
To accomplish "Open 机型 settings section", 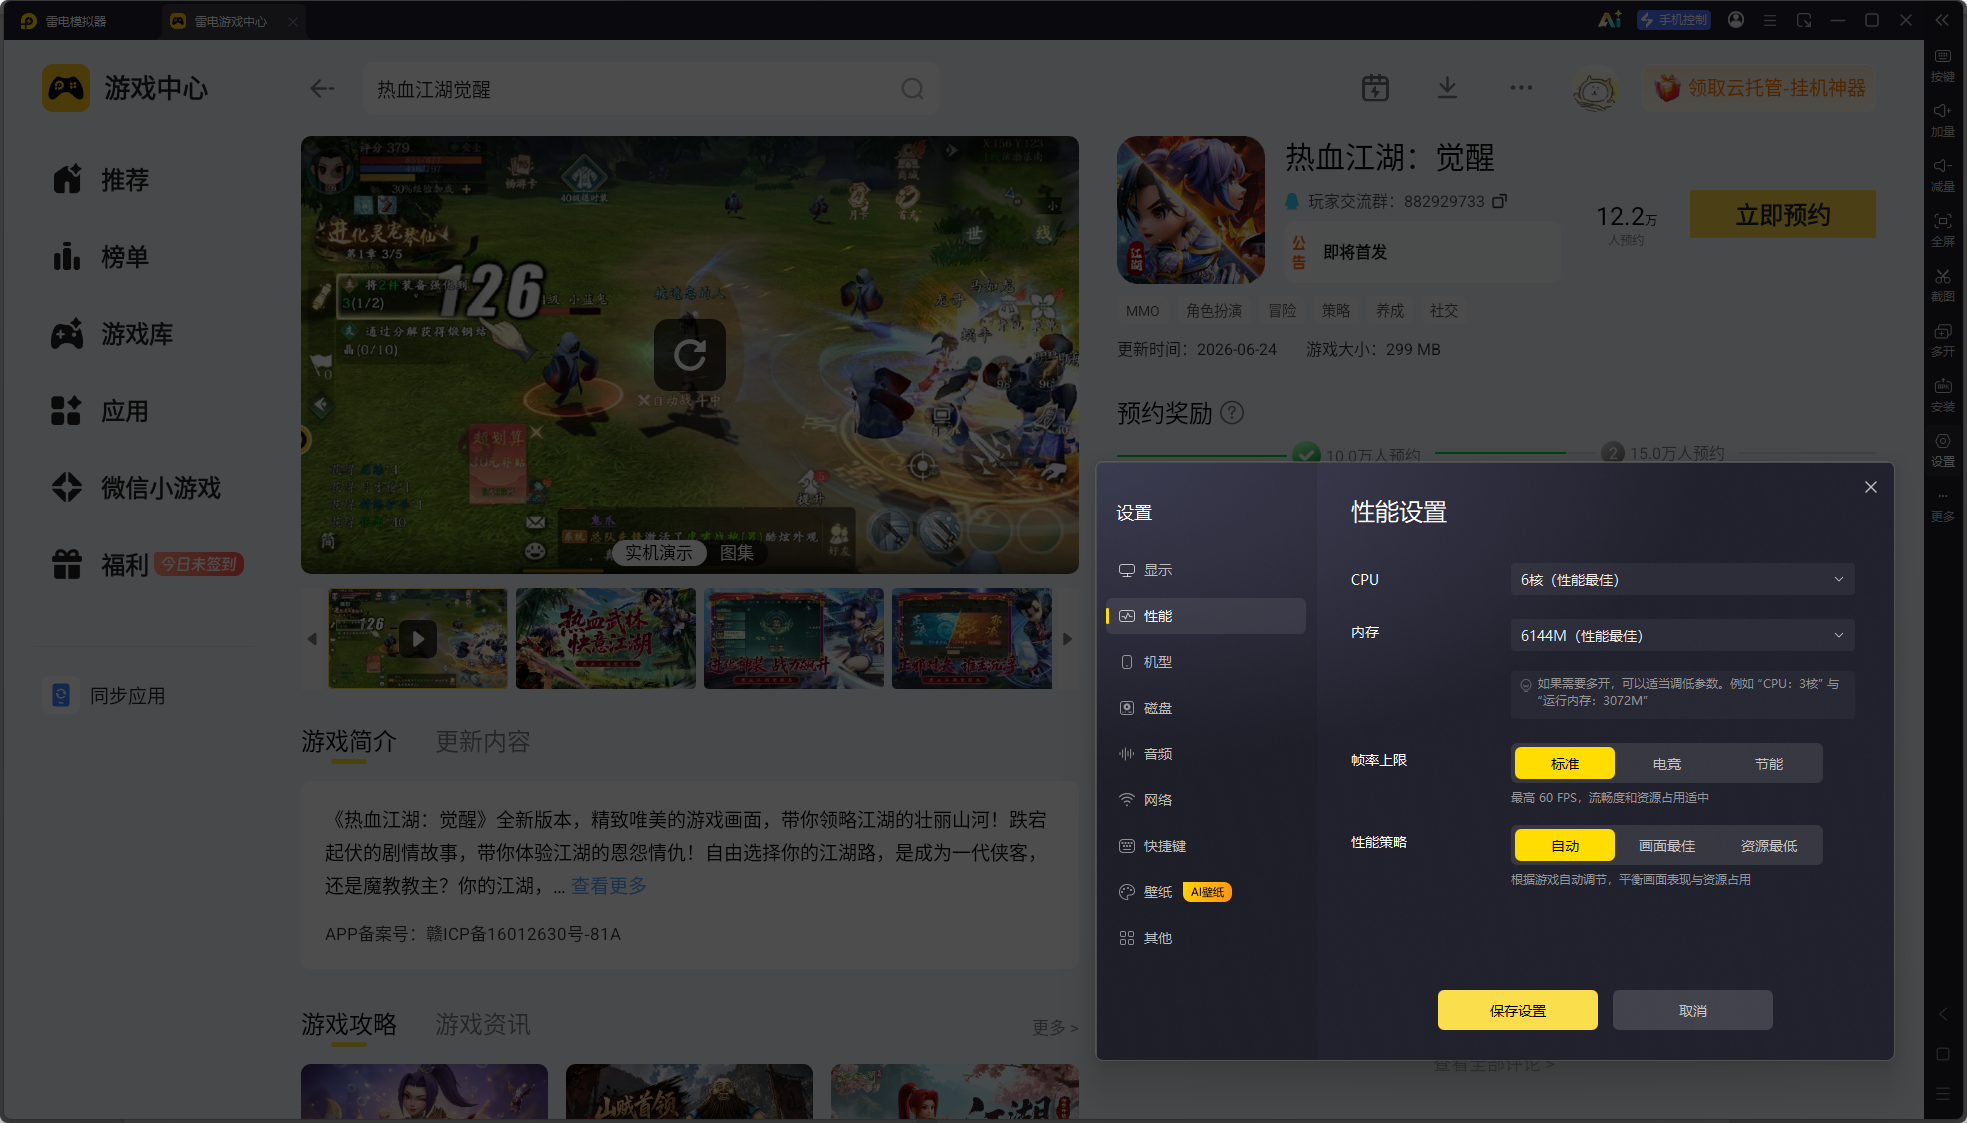I will 1205,662.
